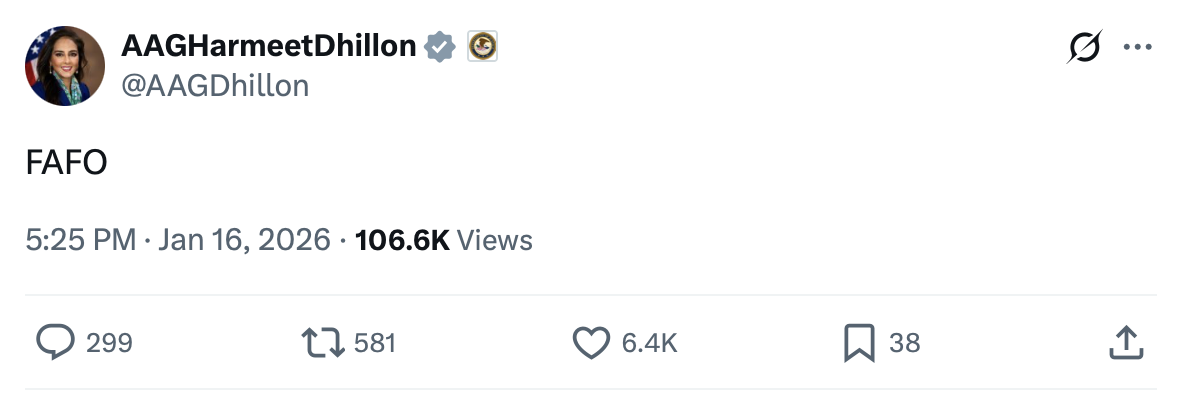Click the AAGHarmeetDhillon display name
The width and height of the screenshot is (1182, 410).
[269, 45]
